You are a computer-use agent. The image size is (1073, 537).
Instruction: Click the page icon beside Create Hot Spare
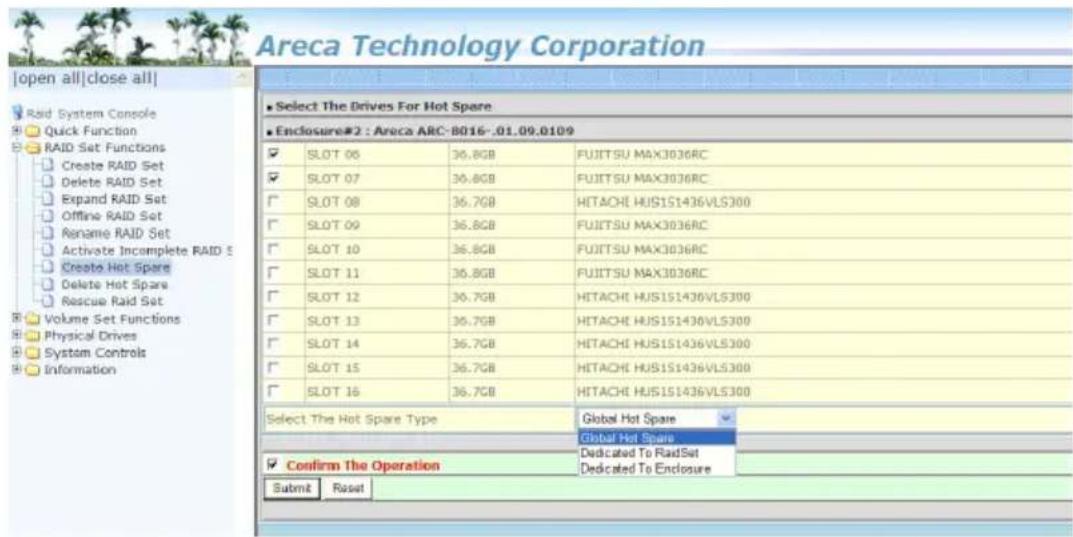tap(47, 267)
